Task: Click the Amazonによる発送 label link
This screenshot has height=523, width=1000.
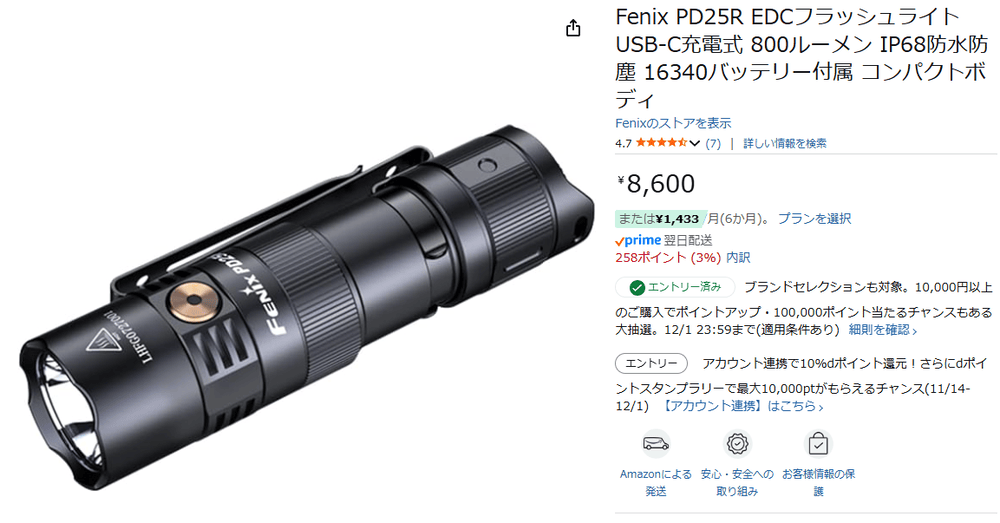Action: pos(656,483)
